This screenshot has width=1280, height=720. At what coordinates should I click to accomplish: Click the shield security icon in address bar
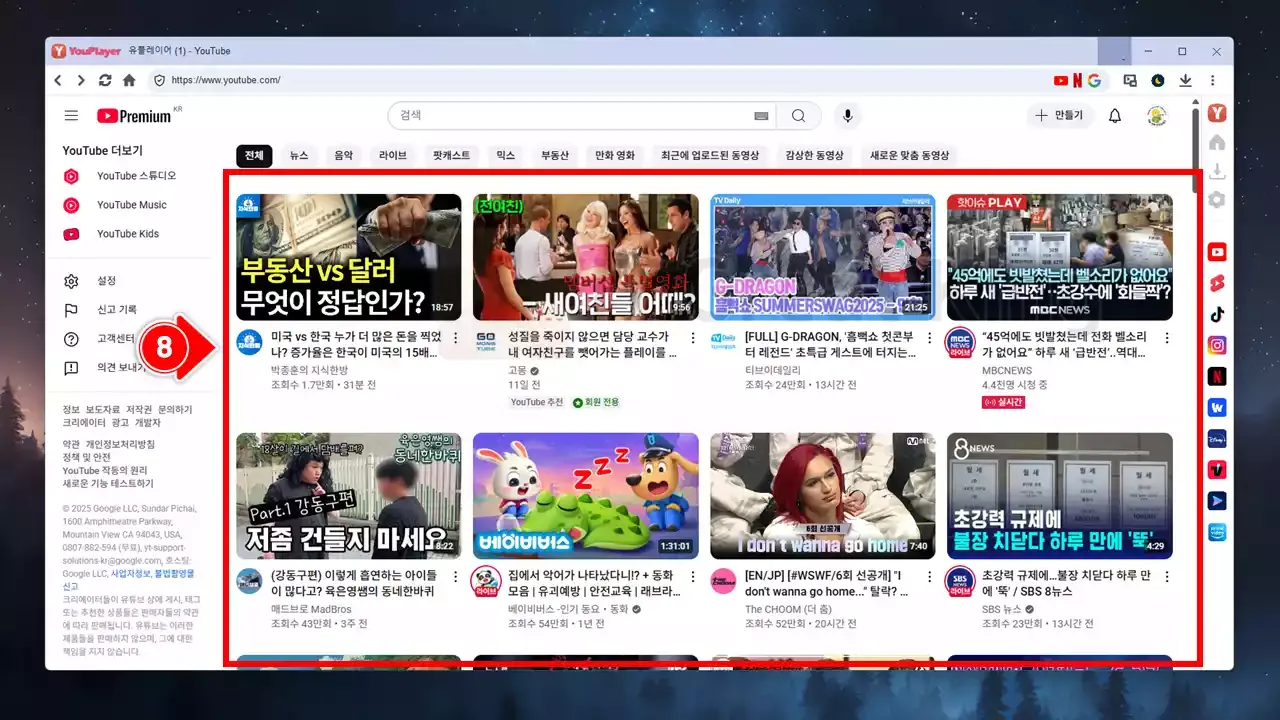click(158, 80)
